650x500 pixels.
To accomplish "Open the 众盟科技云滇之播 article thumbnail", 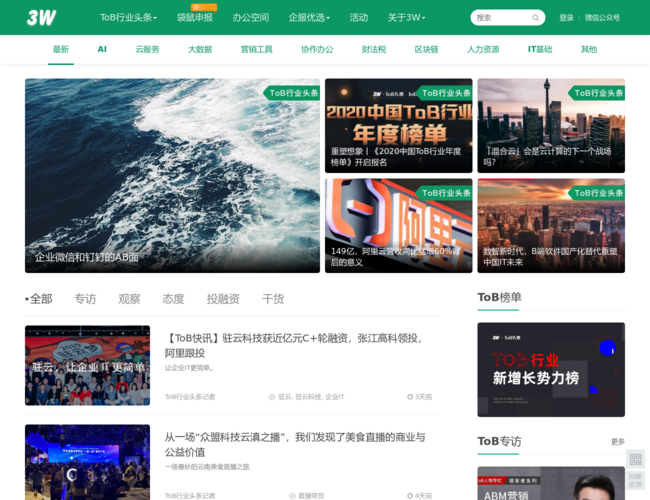I will point(87,462).
